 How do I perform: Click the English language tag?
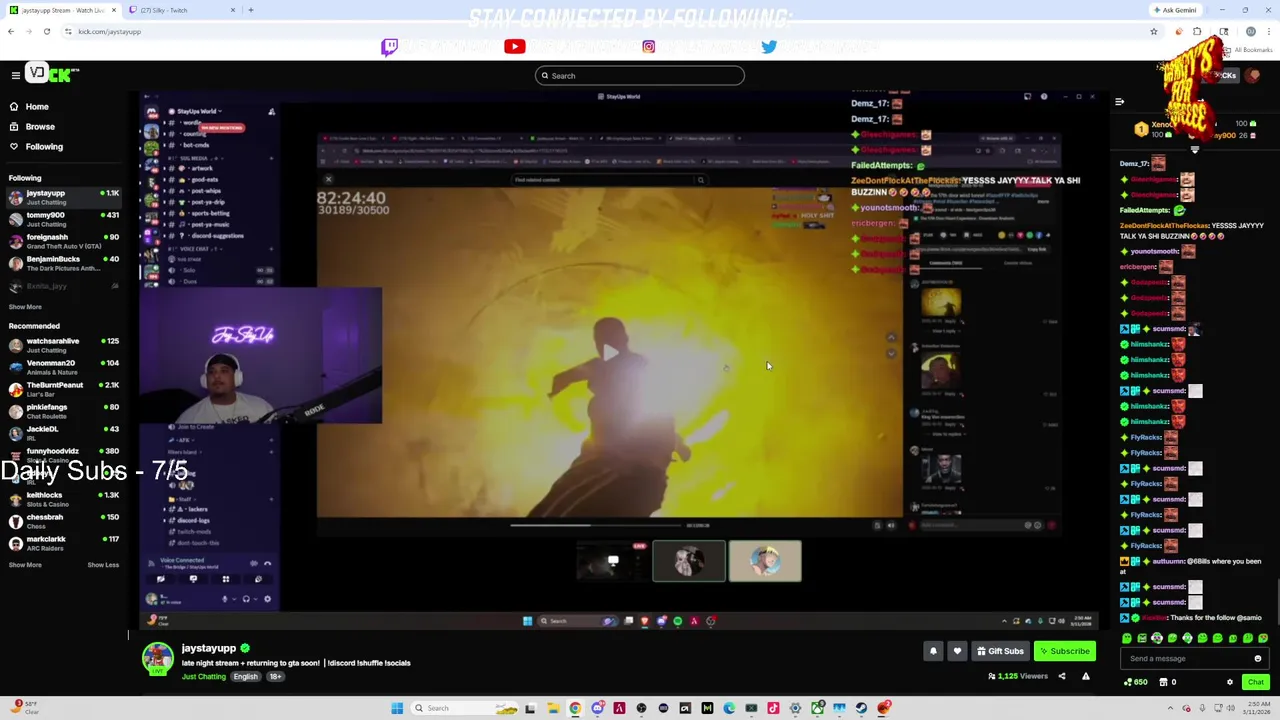[246, 677]
